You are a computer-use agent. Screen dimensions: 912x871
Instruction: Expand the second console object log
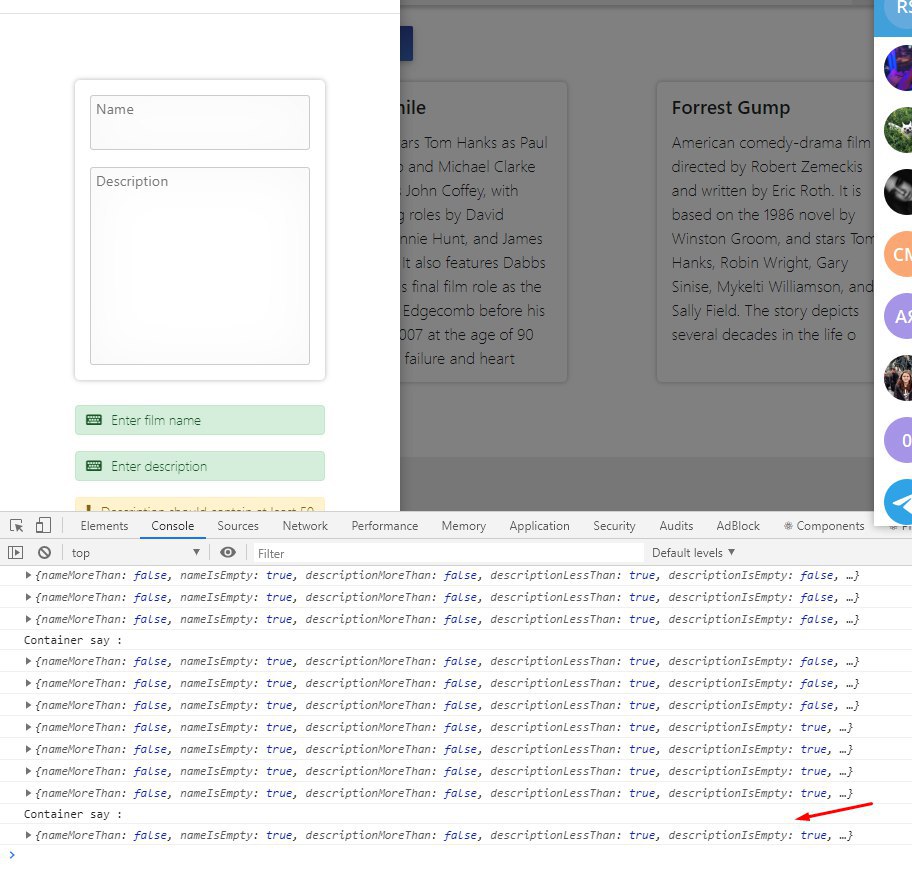coord(27,597)
